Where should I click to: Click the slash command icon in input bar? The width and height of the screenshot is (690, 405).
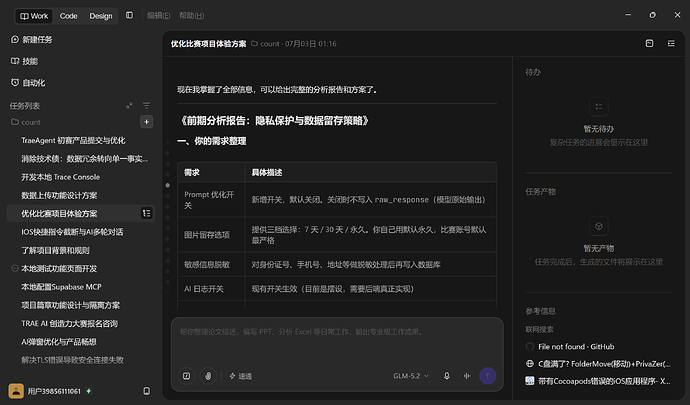click(x=187, y=376)
